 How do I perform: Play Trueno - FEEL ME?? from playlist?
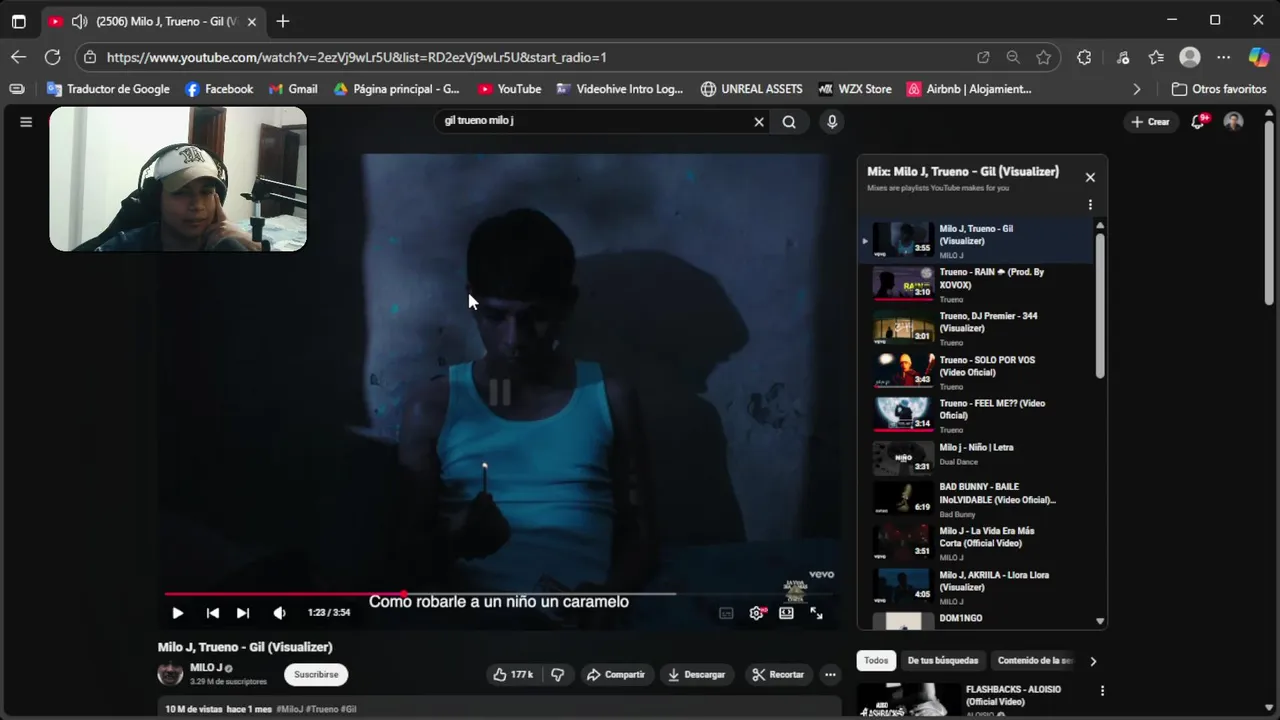tap(975, 416)
